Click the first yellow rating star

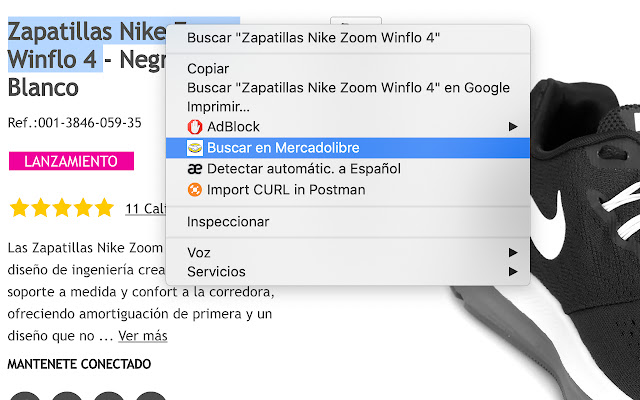click(20, 207)
